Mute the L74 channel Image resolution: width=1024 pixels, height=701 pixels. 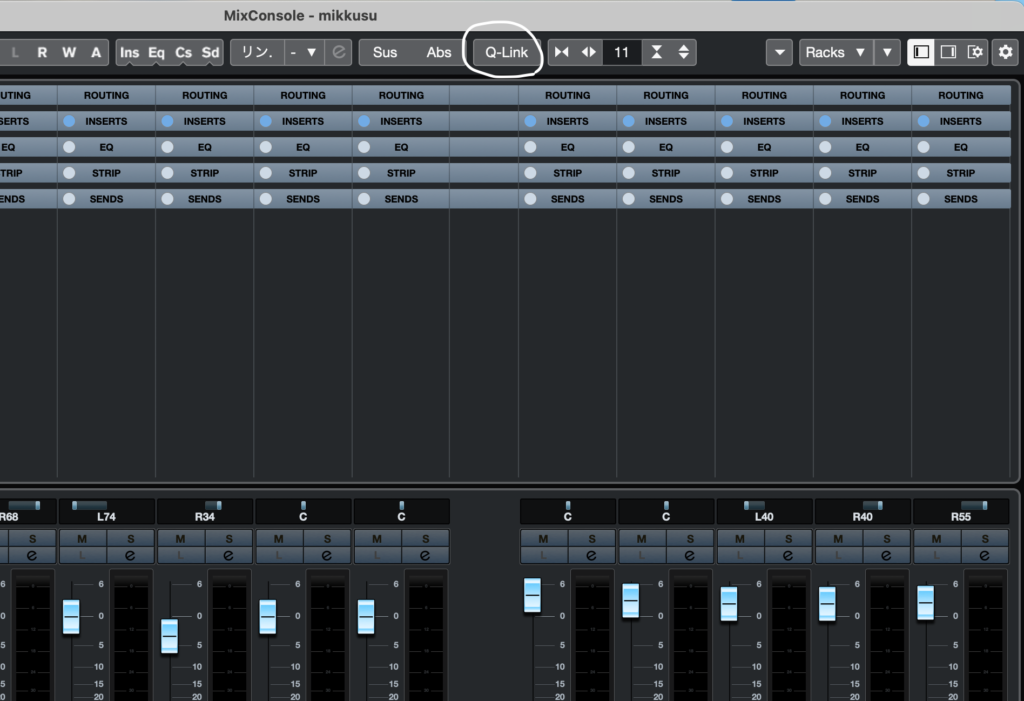point(82,538)
